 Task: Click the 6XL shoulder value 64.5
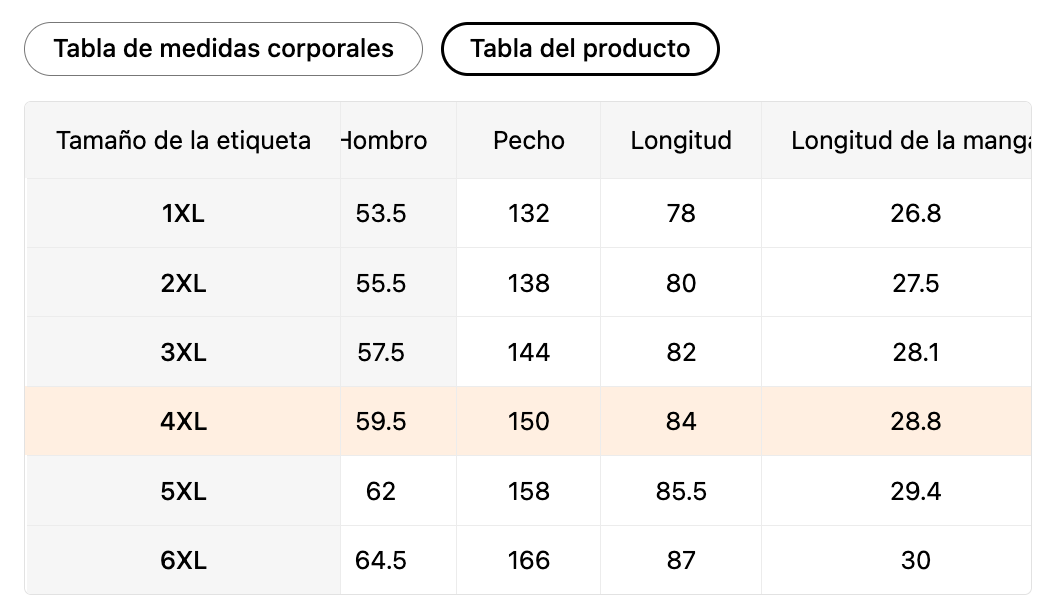pos(381,560)
